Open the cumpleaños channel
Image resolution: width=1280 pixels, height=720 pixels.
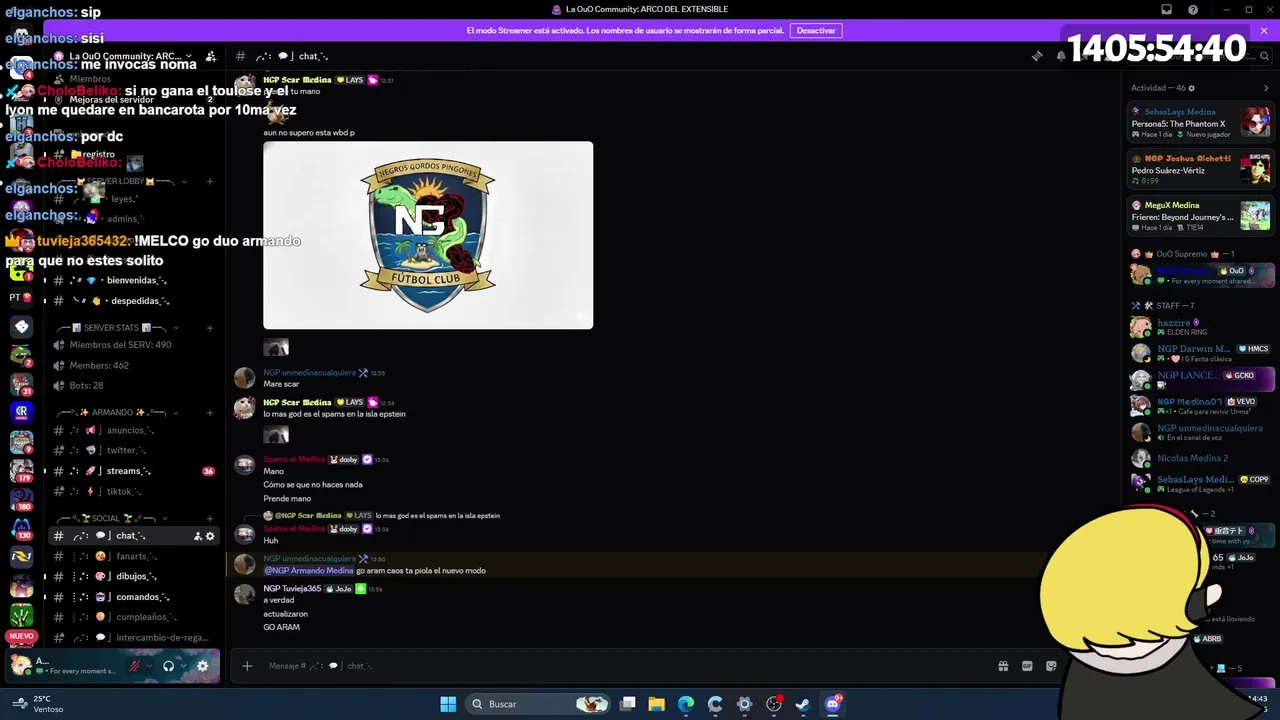(133, 617)
